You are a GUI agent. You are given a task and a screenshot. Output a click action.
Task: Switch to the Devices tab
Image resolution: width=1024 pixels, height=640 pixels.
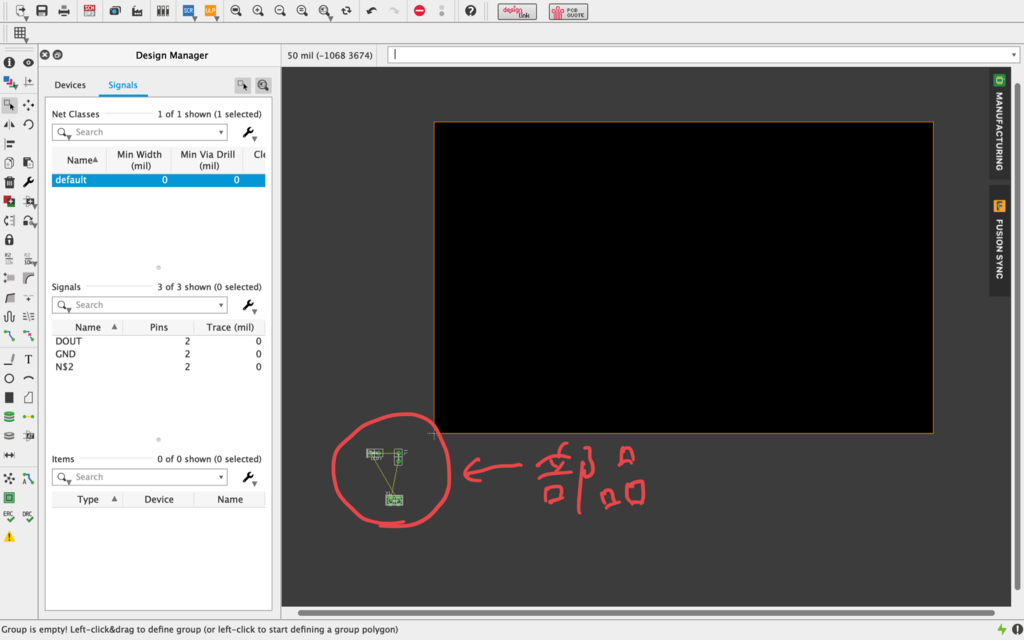coord(70,85)
